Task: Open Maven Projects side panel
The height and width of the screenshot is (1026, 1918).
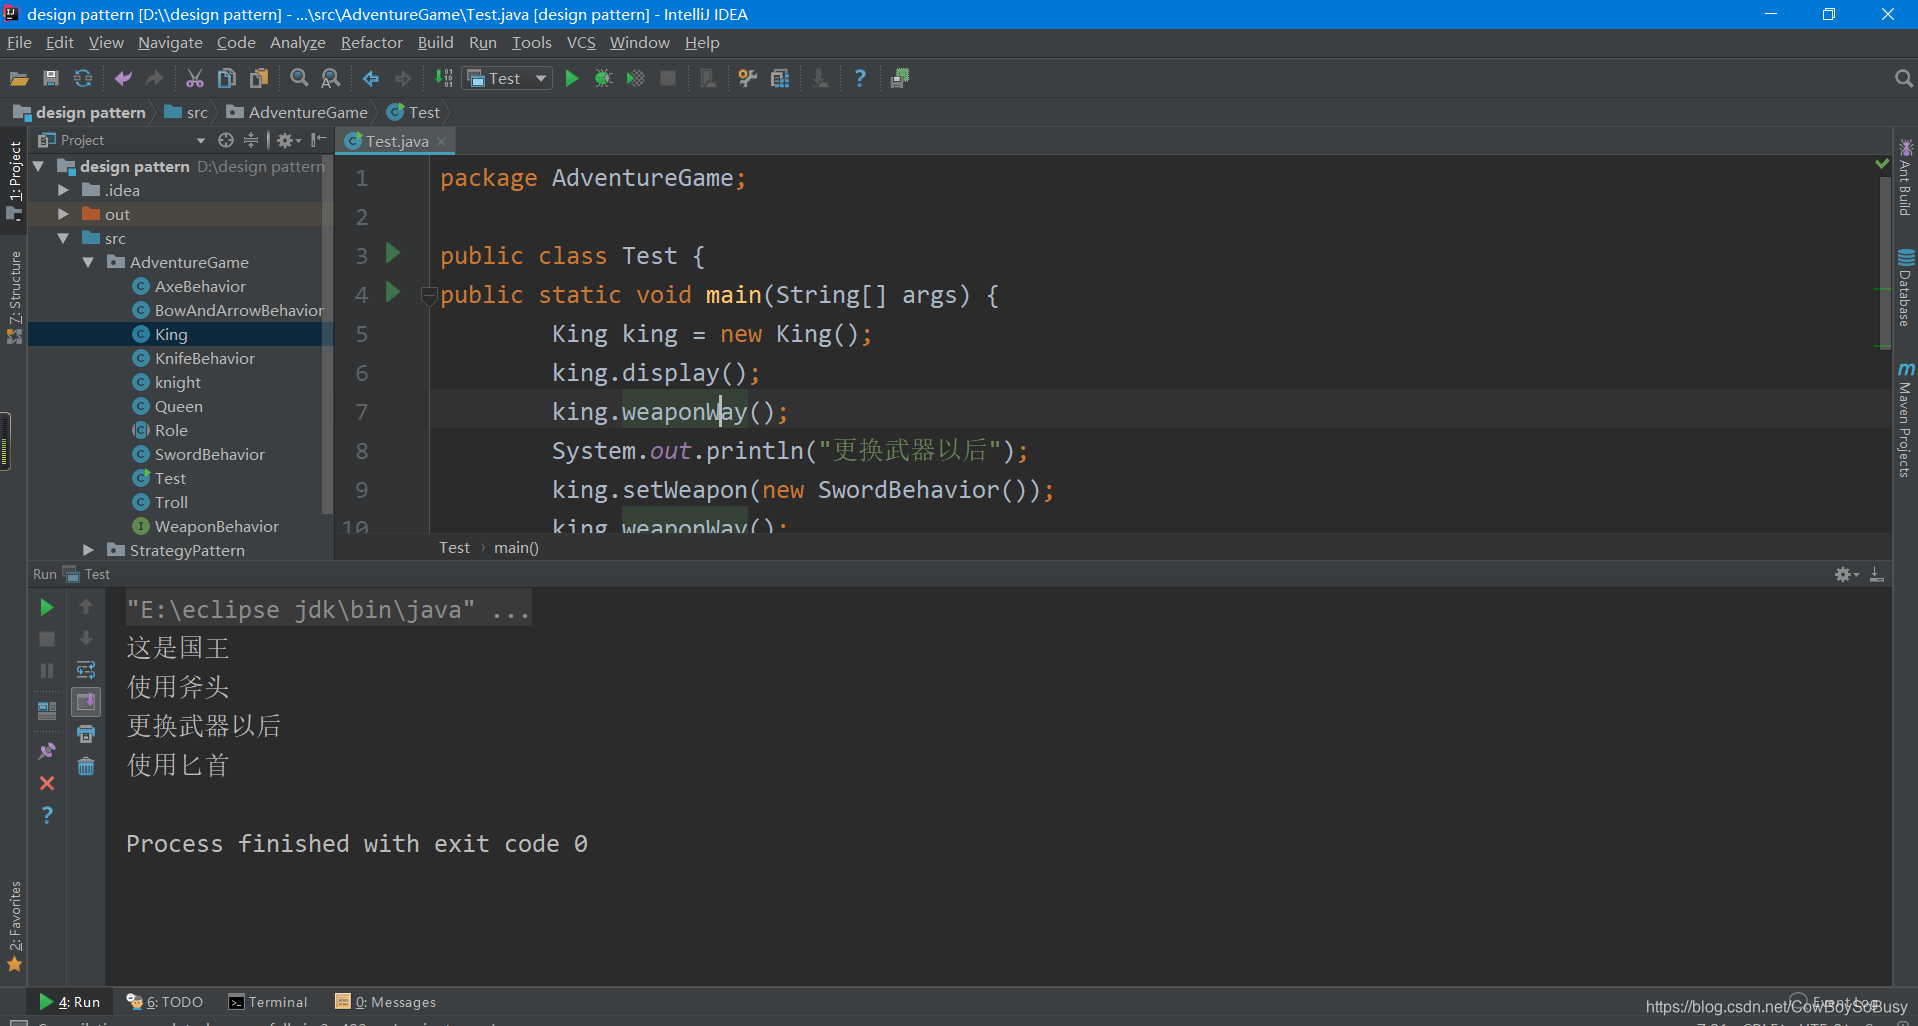Action: [1905, 420]
